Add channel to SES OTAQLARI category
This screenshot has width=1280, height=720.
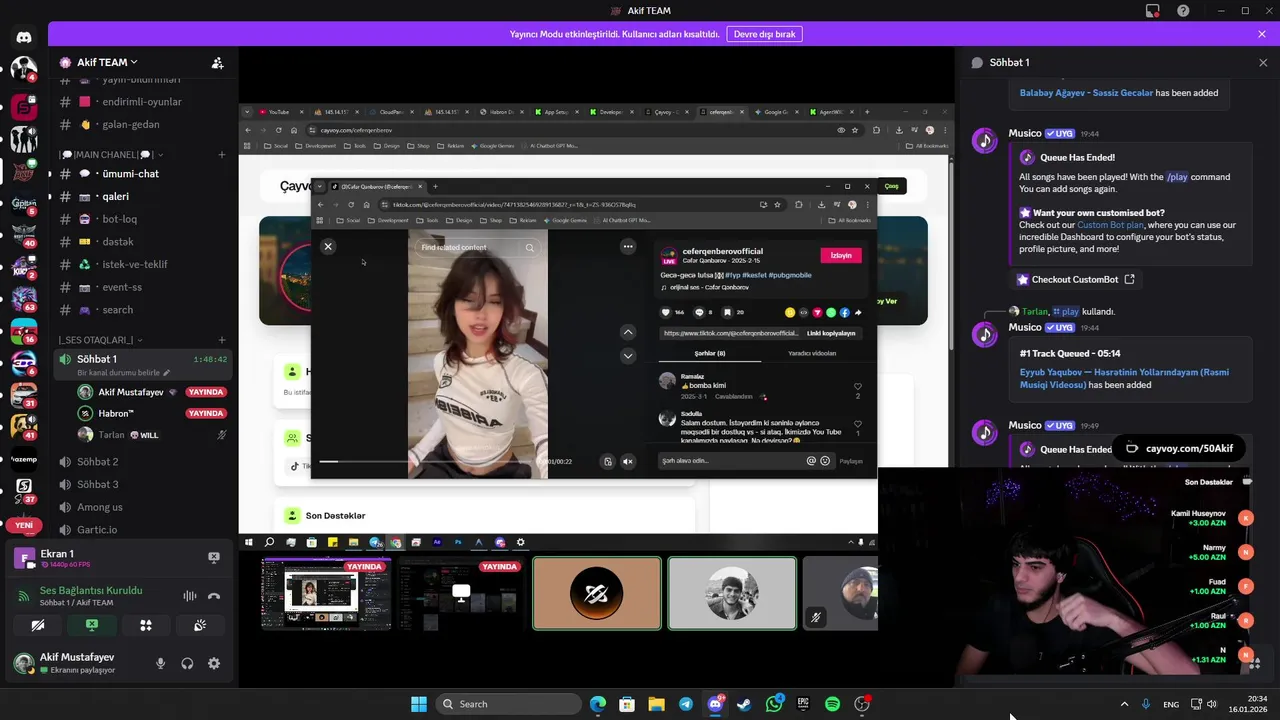[222, 340]
